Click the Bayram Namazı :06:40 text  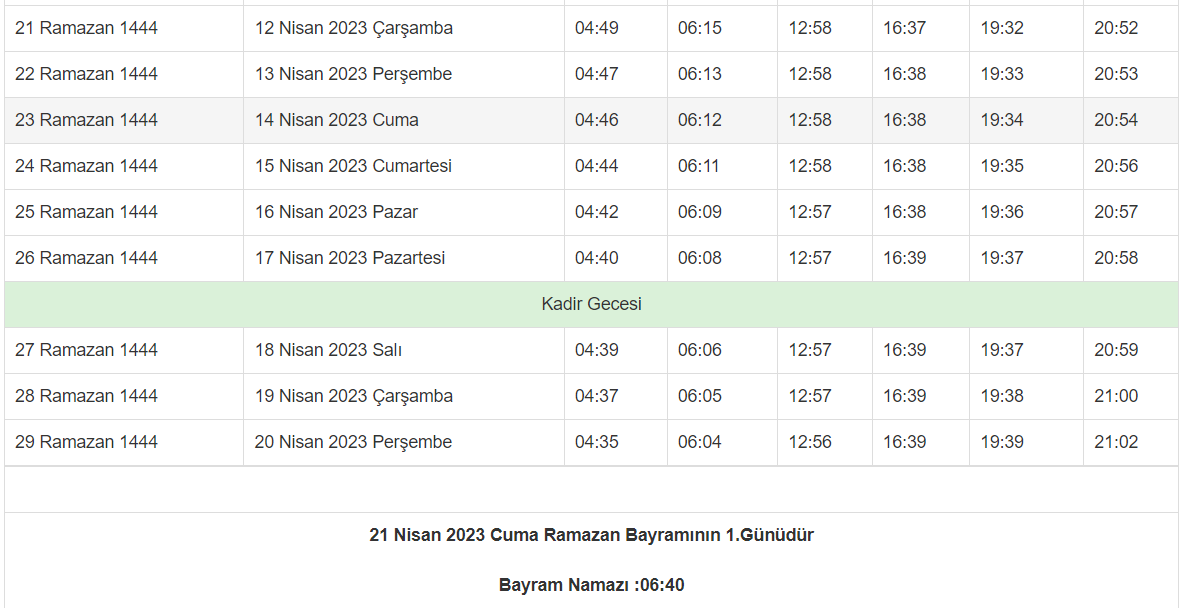pos(591,585)
